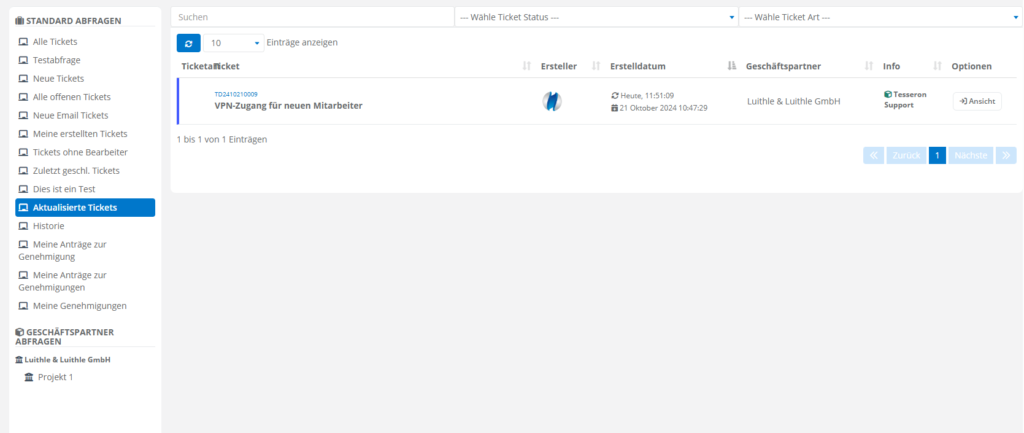Click the creator avatar in ticket row

(x=551, y=101)
